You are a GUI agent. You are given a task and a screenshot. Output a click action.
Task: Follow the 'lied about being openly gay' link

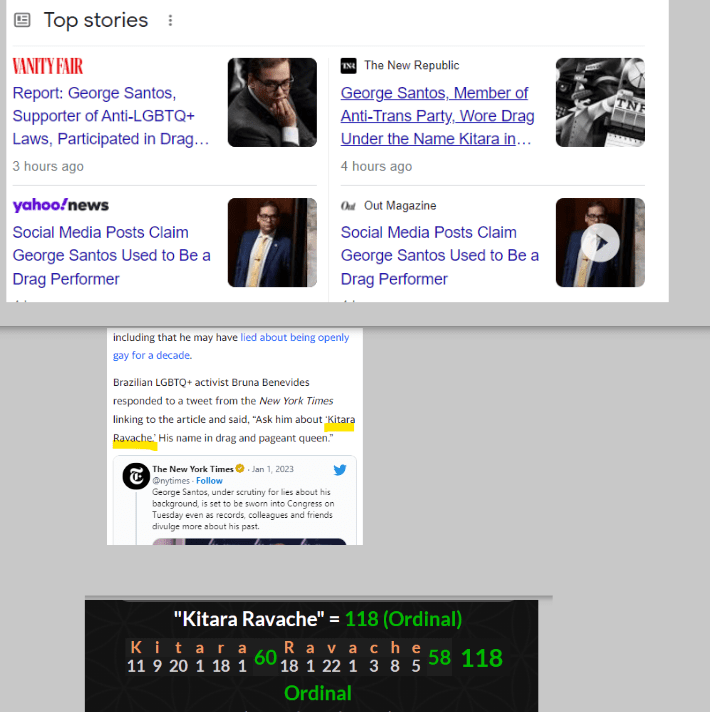point(294,338)
